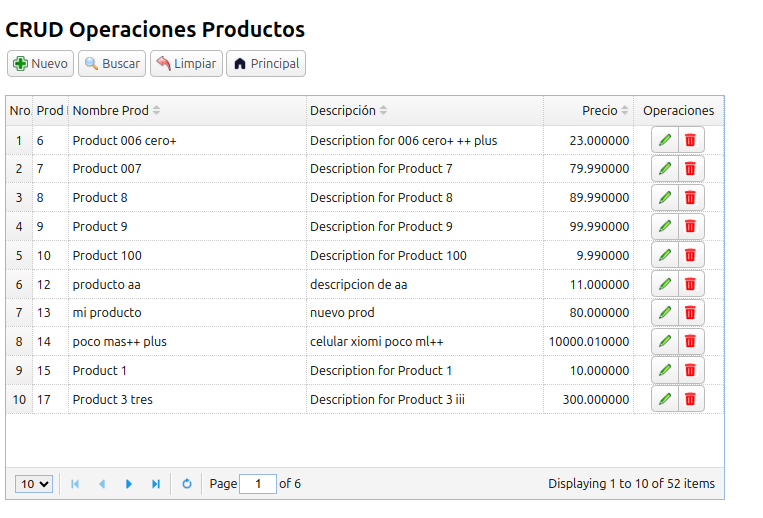Edit mi producto via pencil icon

[665, 313]
